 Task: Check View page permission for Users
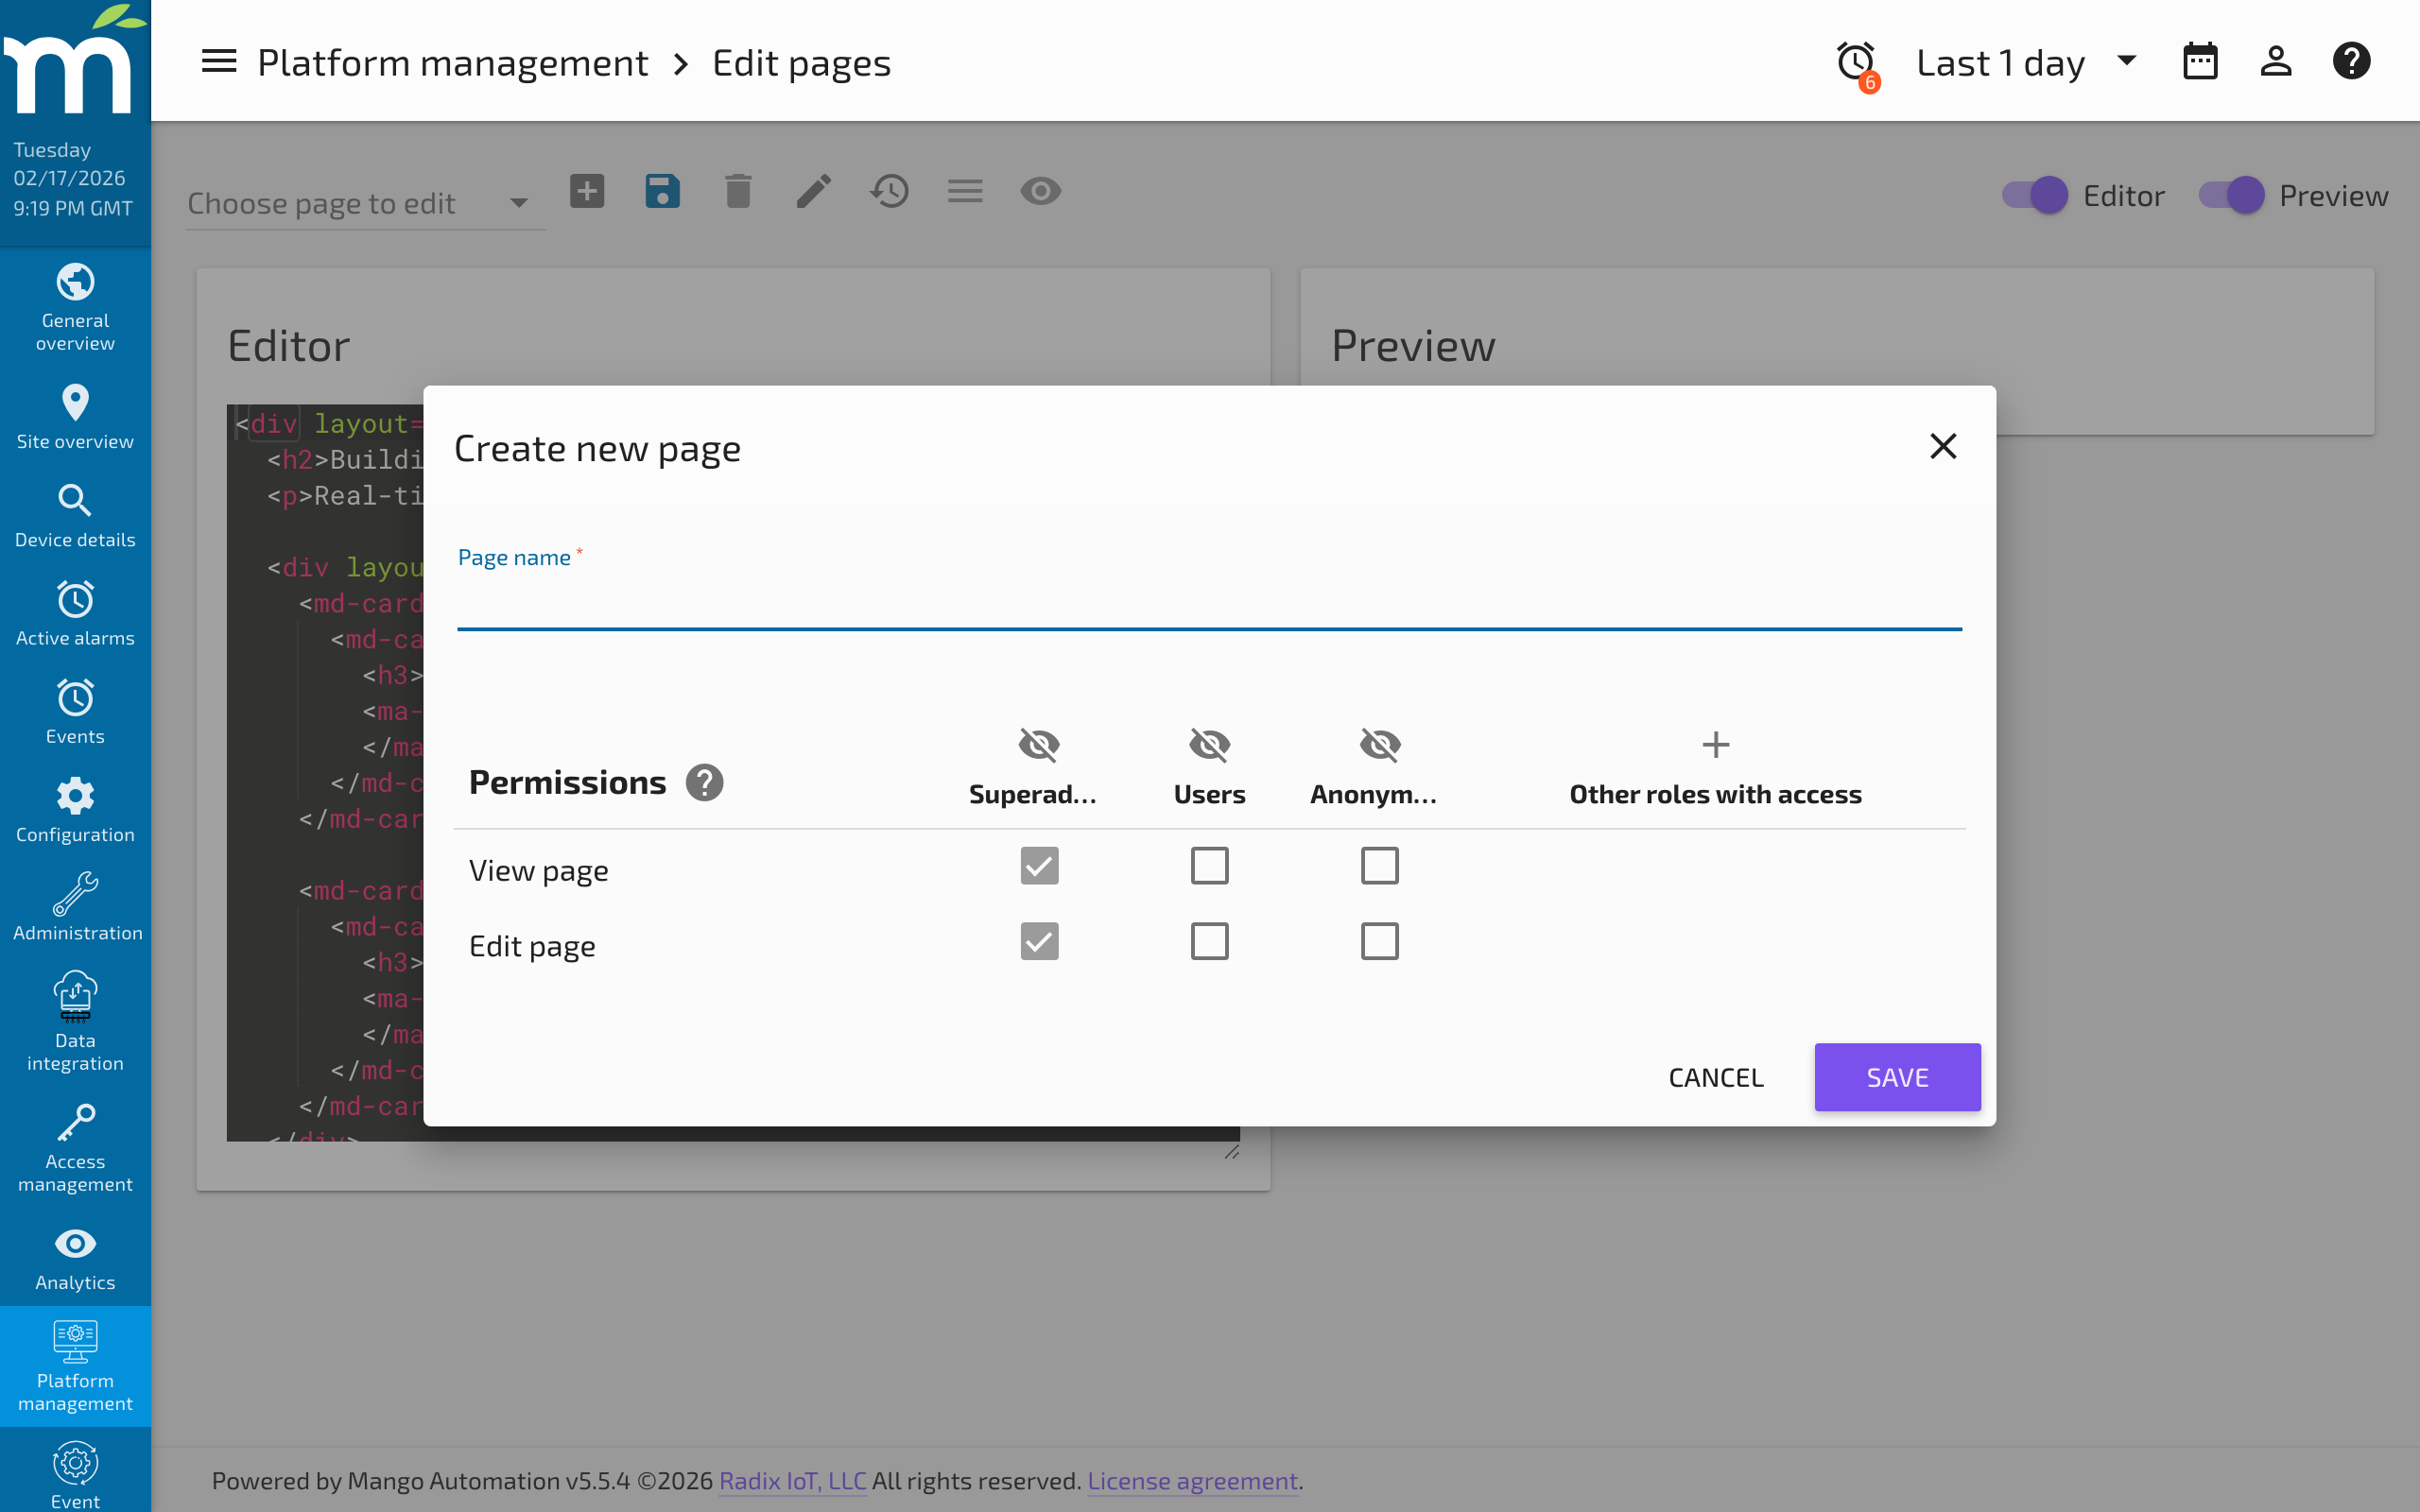[x=1209, y=866]
